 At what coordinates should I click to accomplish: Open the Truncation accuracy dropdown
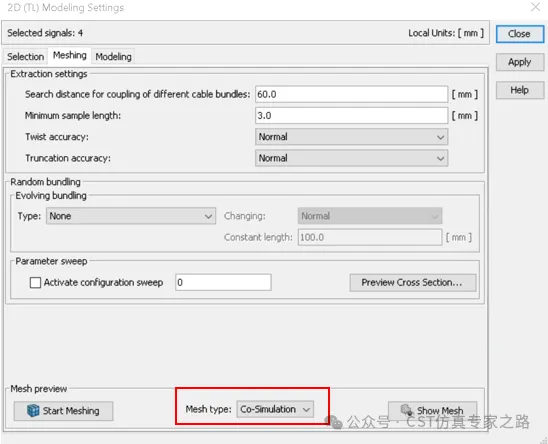351,158
